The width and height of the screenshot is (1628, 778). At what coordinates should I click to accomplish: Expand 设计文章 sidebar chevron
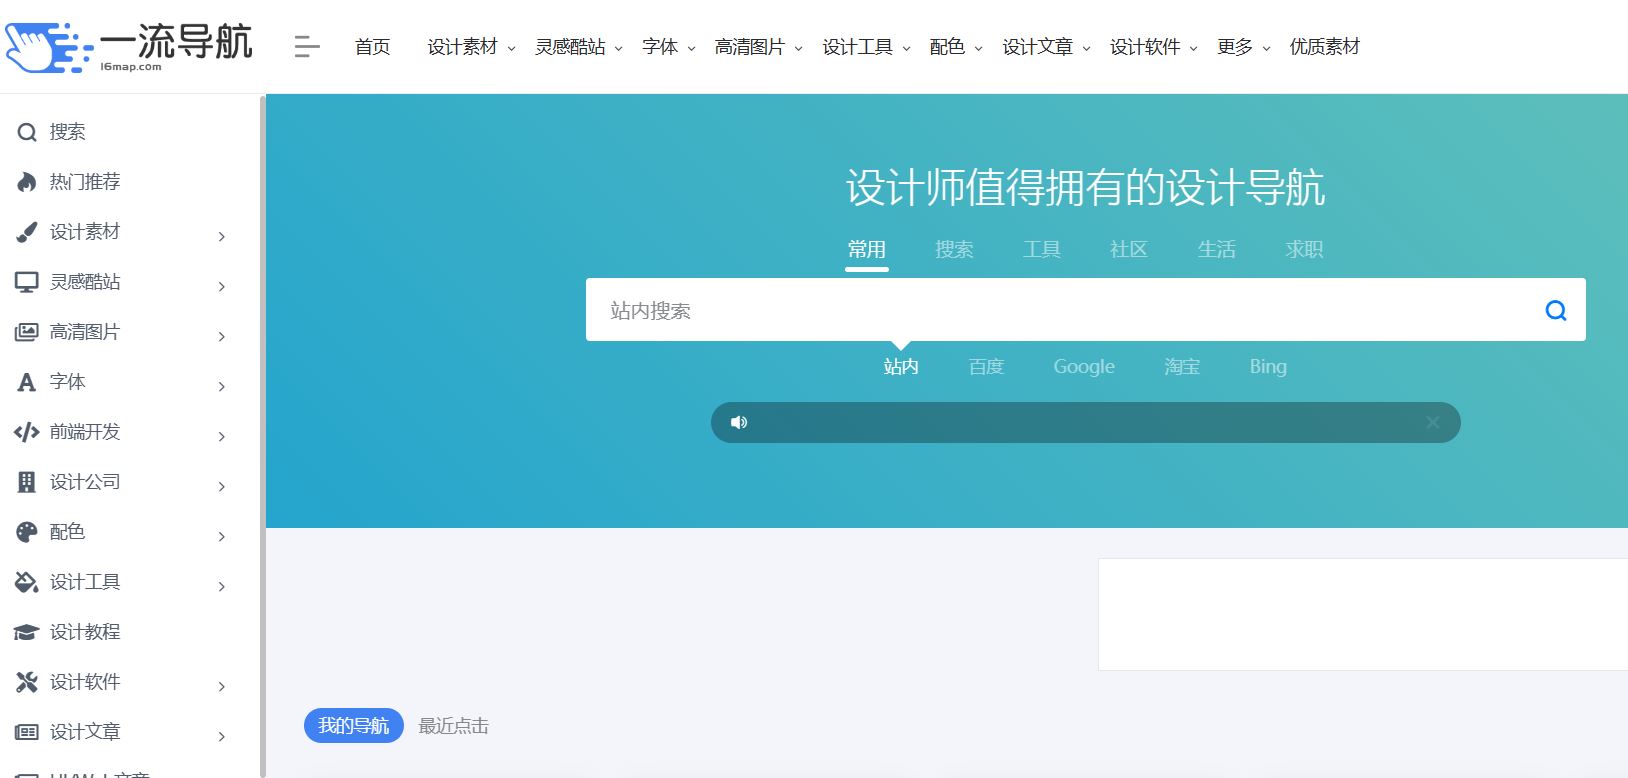pyautogui.click(x=222, y=736)
